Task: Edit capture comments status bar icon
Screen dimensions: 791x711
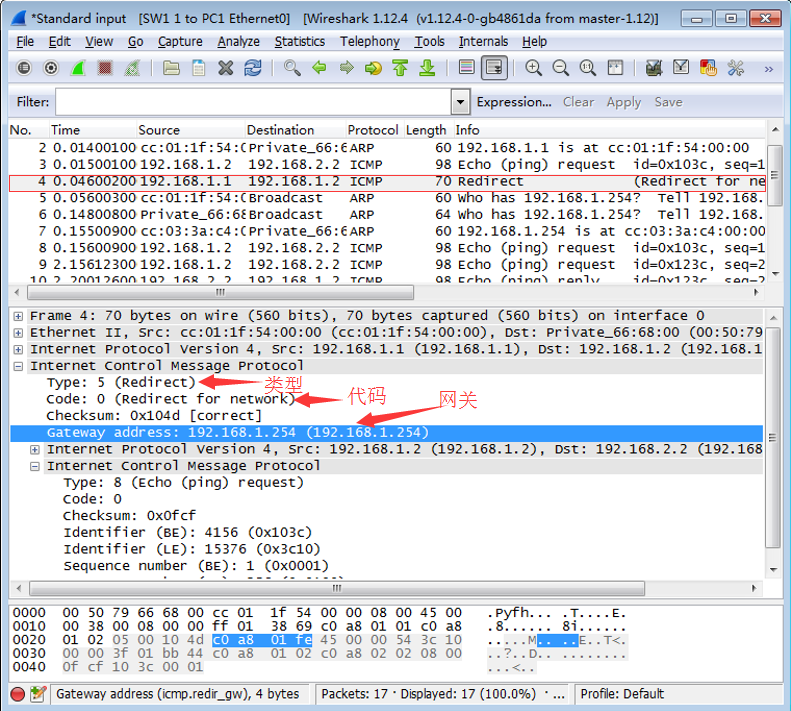Action: click(x=38, y=694)
